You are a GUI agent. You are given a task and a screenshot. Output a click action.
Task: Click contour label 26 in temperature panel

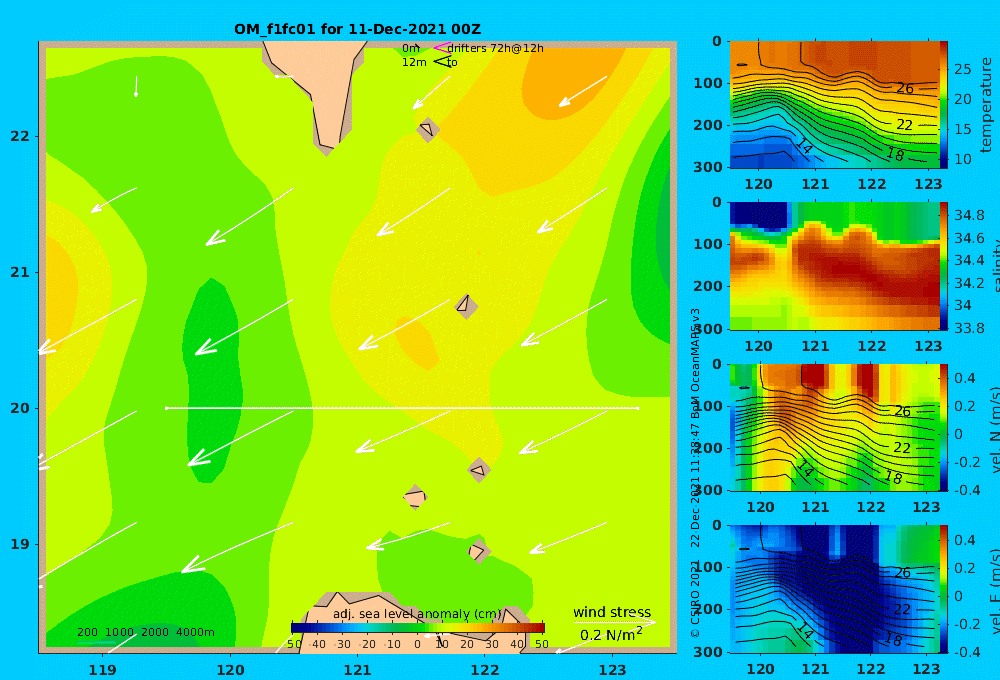(904, 89)
